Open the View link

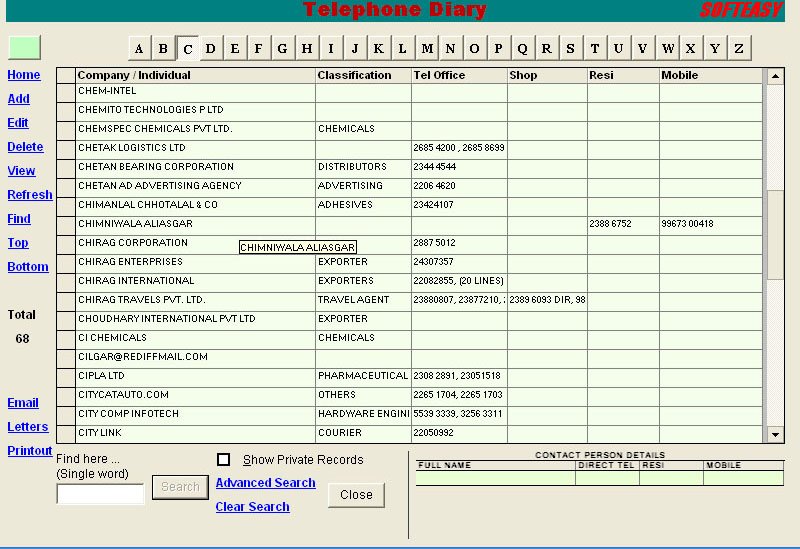point(21,170)
